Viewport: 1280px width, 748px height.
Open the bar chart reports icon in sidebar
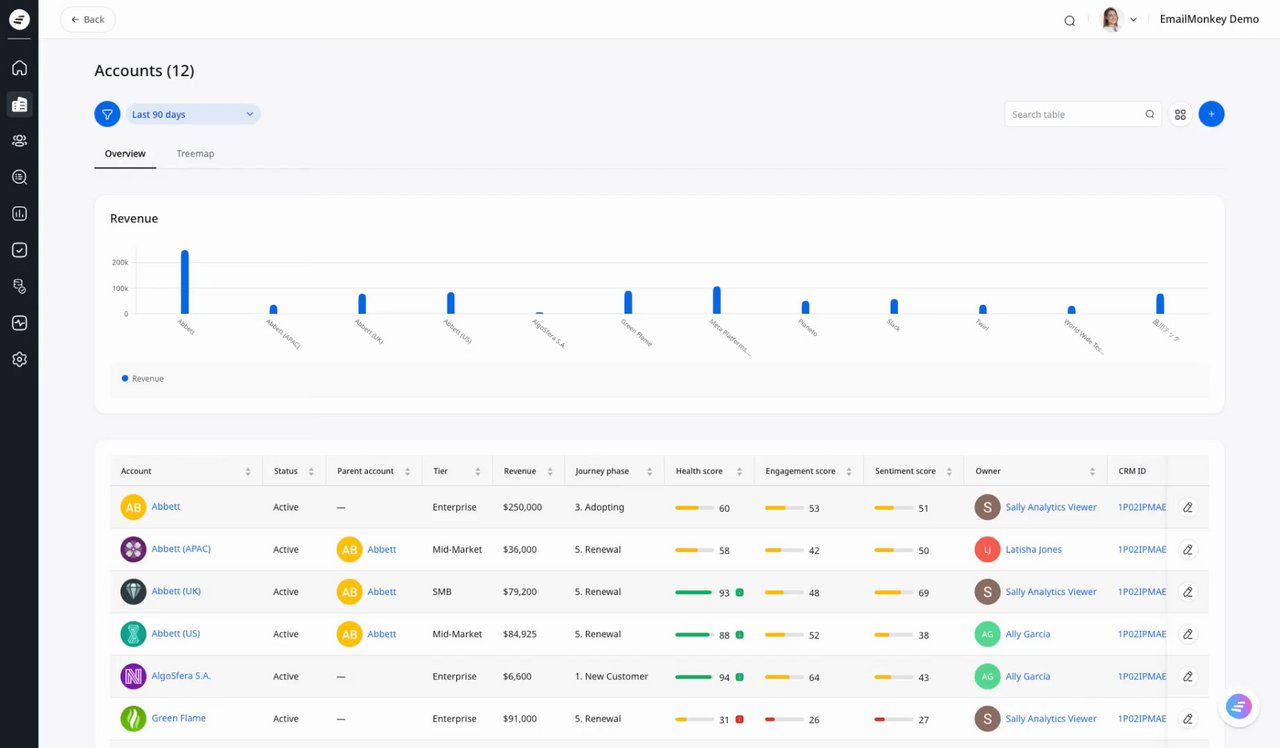[x=19, y=214]
